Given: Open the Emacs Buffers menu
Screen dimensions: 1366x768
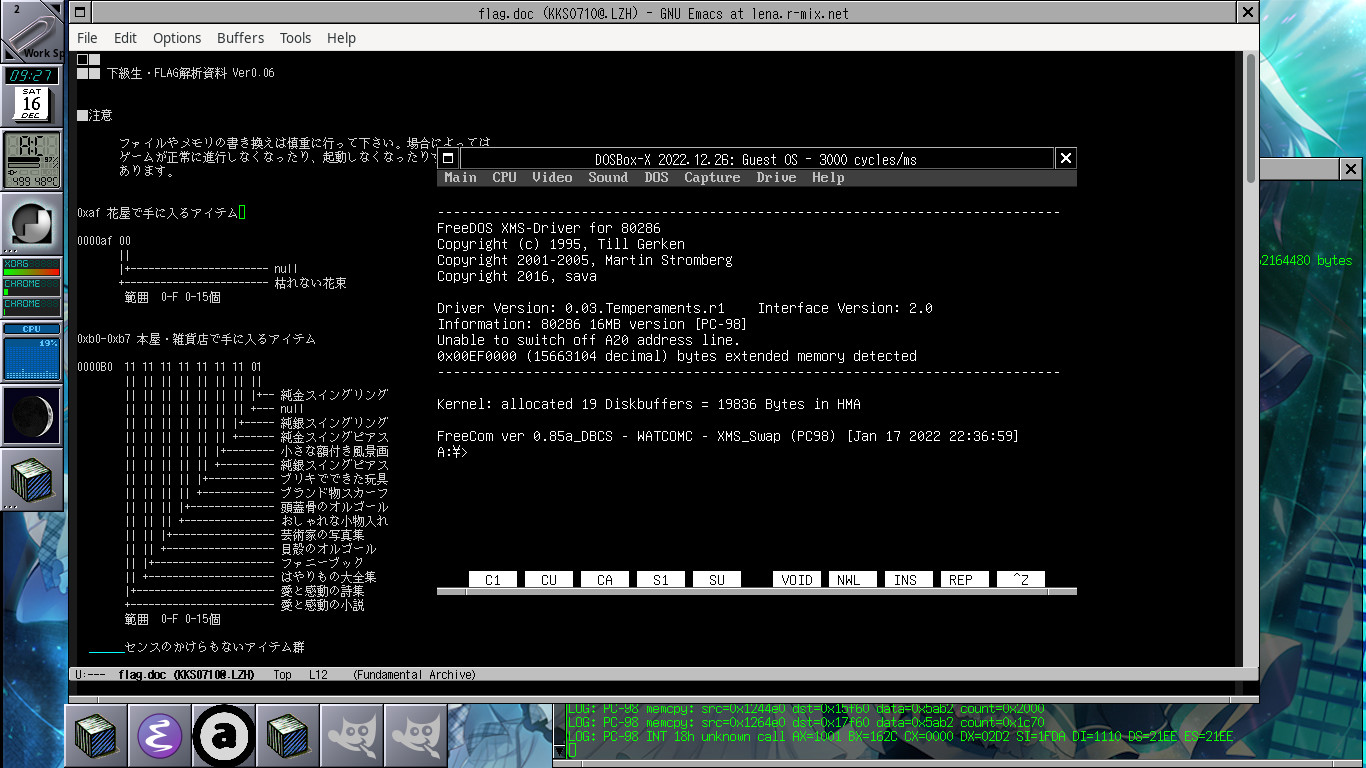Looking at the screenshot, I should point(240,38).
